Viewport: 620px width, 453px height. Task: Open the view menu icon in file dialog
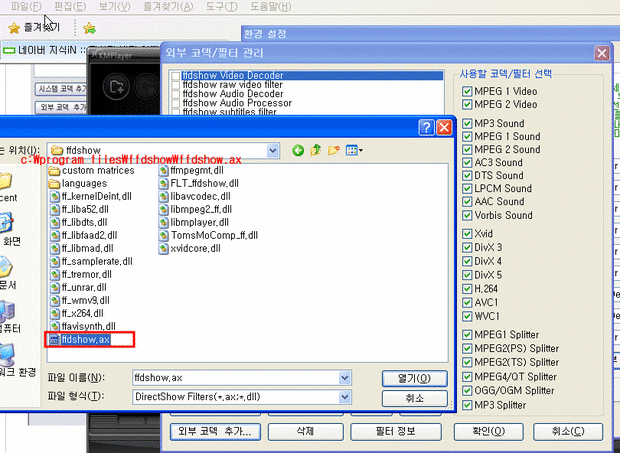tap(354, 150)
